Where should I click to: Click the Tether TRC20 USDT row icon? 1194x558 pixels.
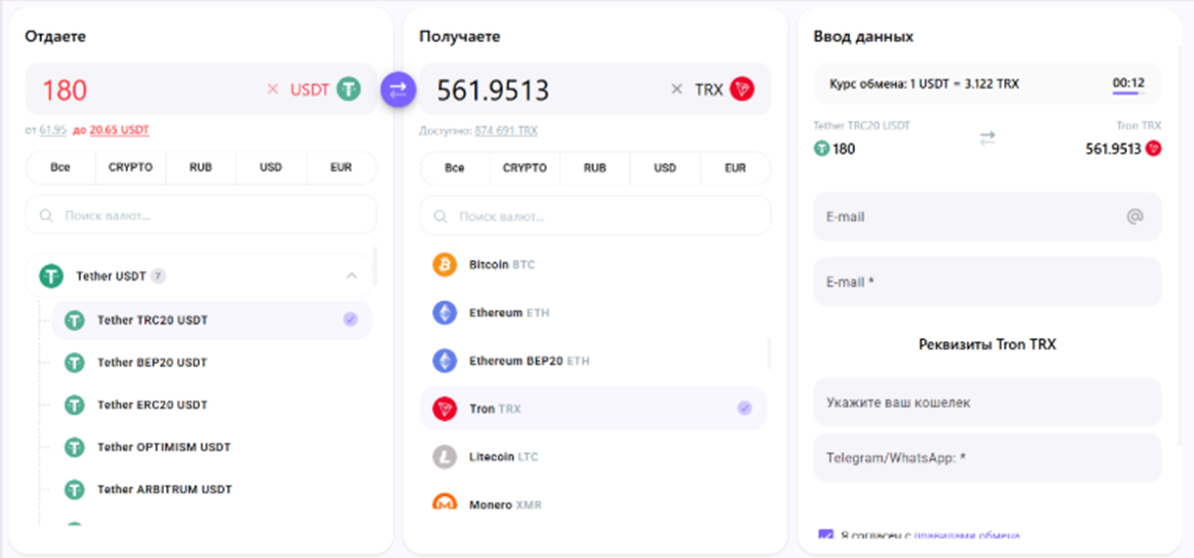pyautogui.click(x=74, y=320)
